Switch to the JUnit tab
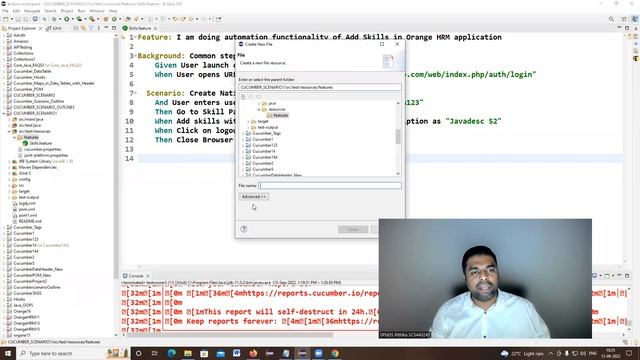This screenshot has height=360, width=640. pyautogui.click(x=54, y=28)
